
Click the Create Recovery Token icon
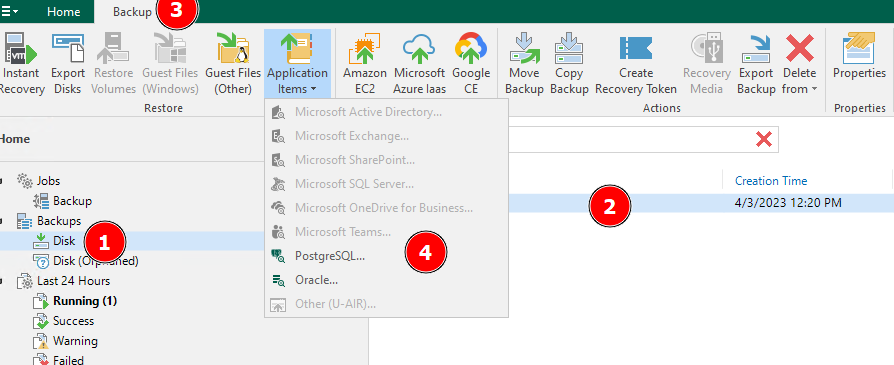click(x=636, y=64)
